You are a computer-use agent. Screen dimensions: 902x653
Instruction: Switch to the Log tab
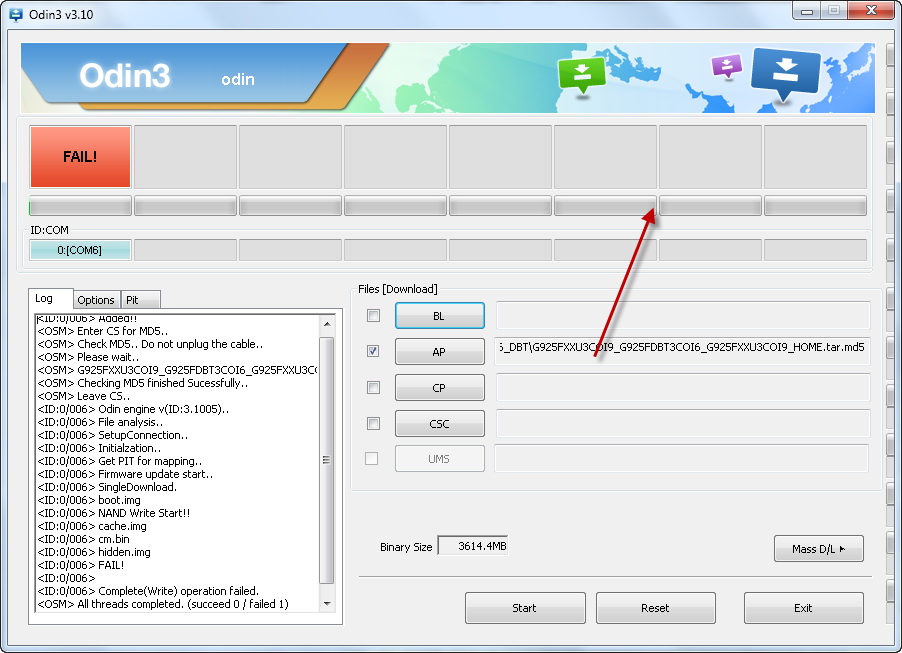coord(50,298)
